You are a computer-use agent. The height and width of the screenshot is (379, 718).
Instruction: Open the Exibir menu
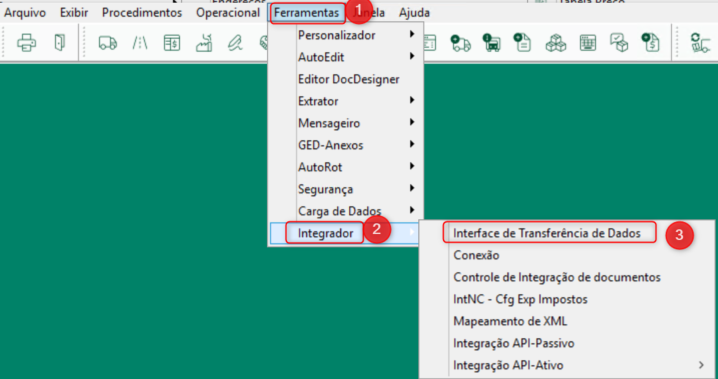(74, 13)
